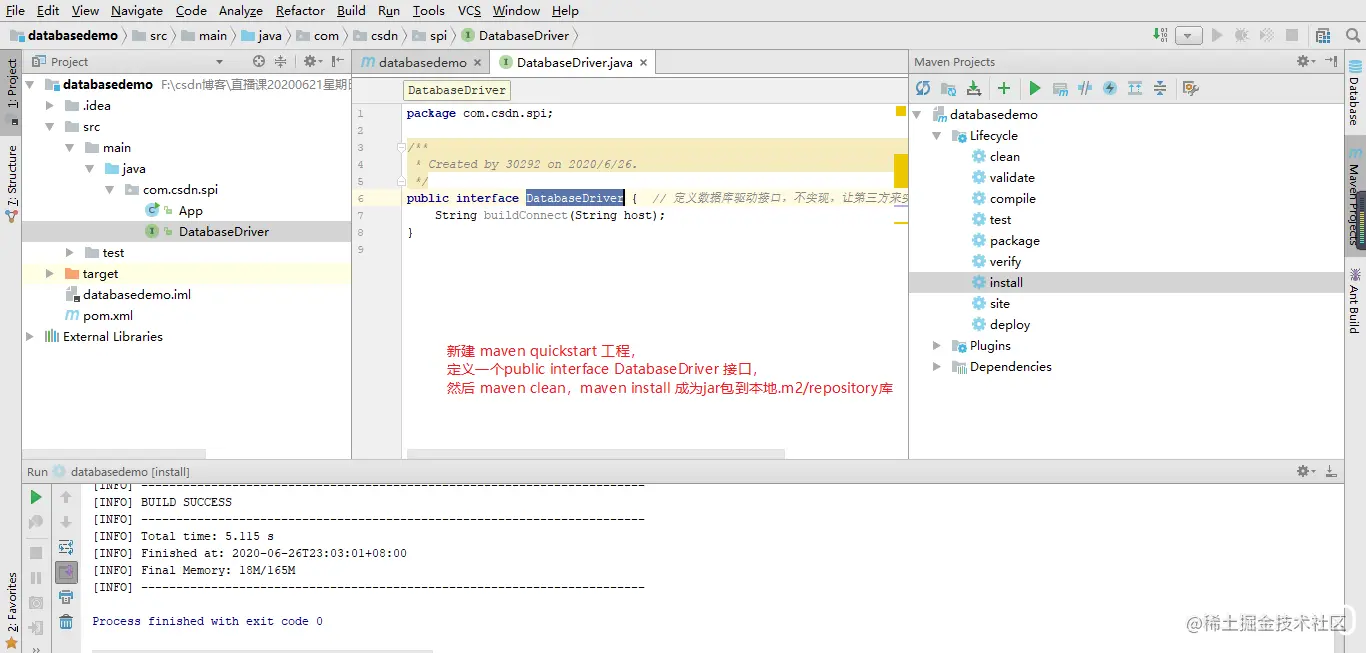Run Maven Build green play icon
The width and height of the screenshot is (1366, 653).
coord(1035,88)
